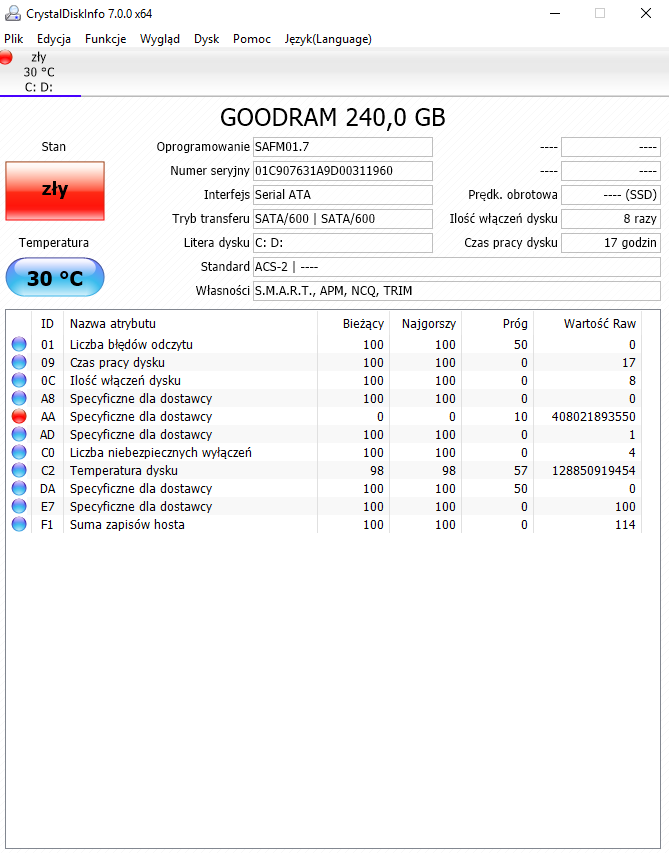The width and height of the screenshot is (669, 853).
Task: Click the power-on hours field '17 godzin'
Action: (x=611, y=243)
